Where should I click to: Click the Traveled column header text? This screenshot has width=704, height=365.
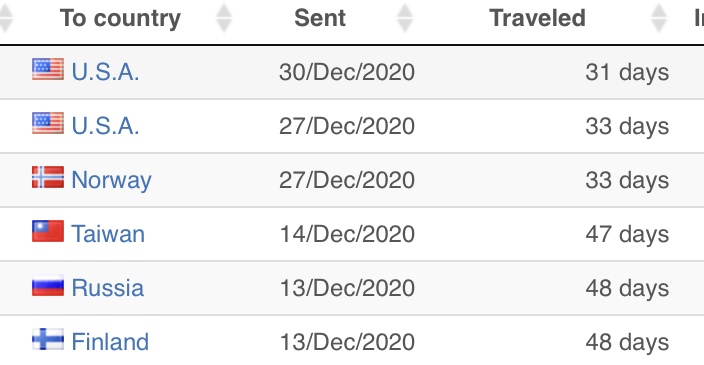(x=537, y=18)
